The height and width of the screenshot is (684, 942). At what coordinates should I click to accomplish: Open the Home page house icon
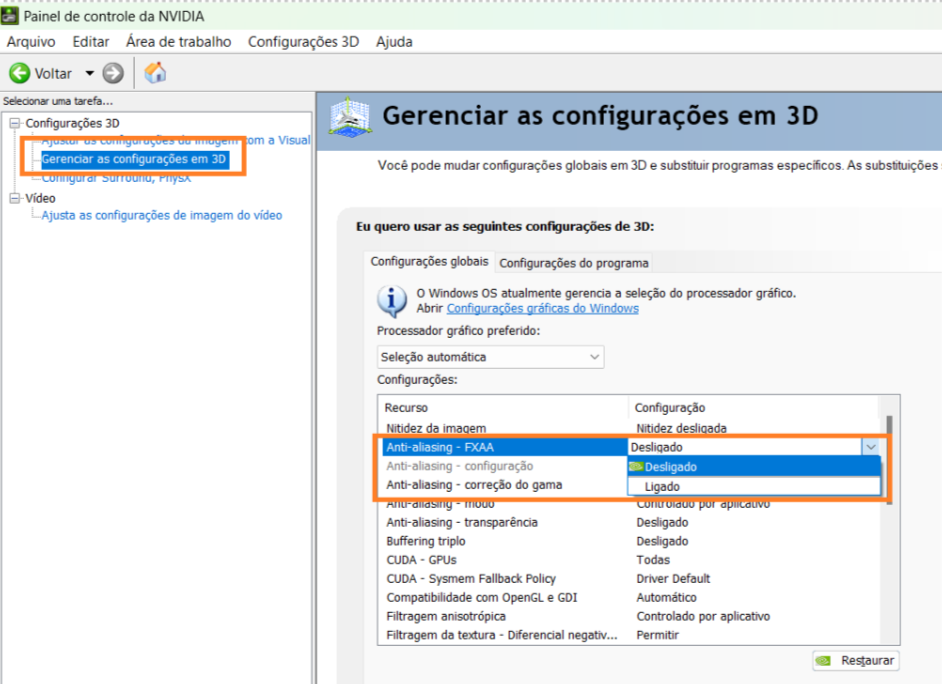[155, 73]
